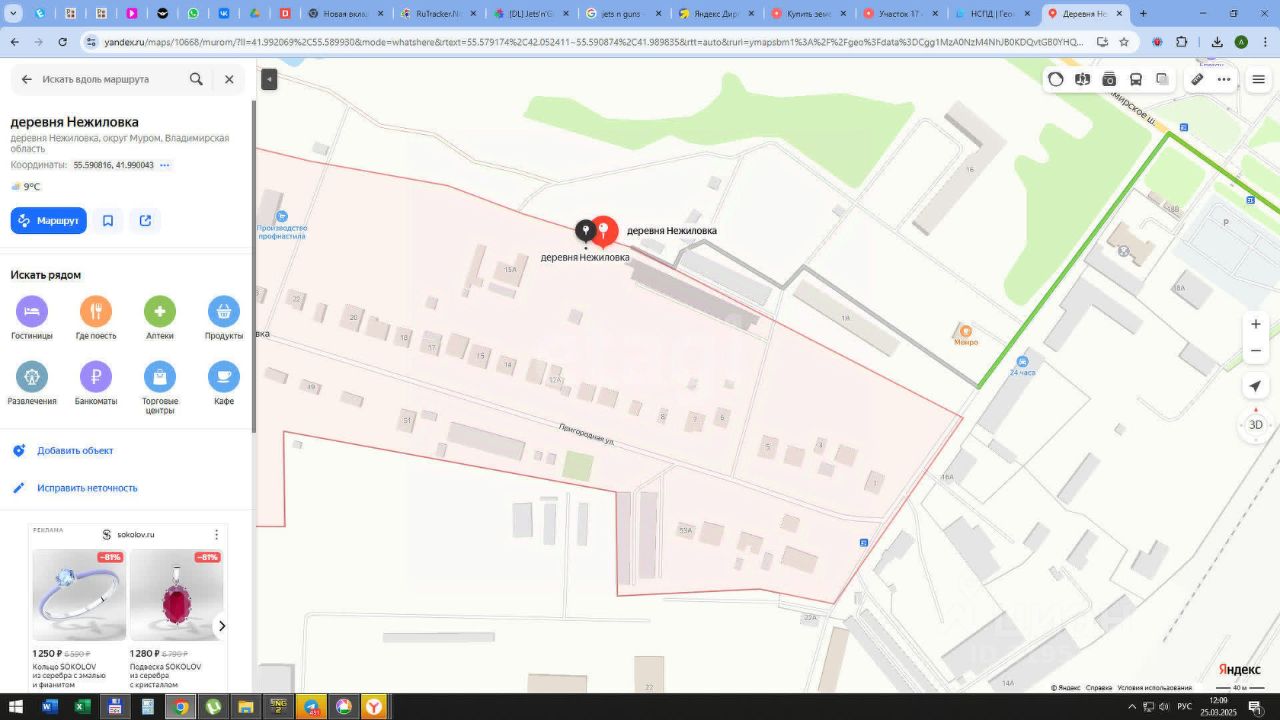Switch to the 'RuTracker' browser tab
Image resolution: width=1280 pixels, height=720 pixels.
(437, 14)
